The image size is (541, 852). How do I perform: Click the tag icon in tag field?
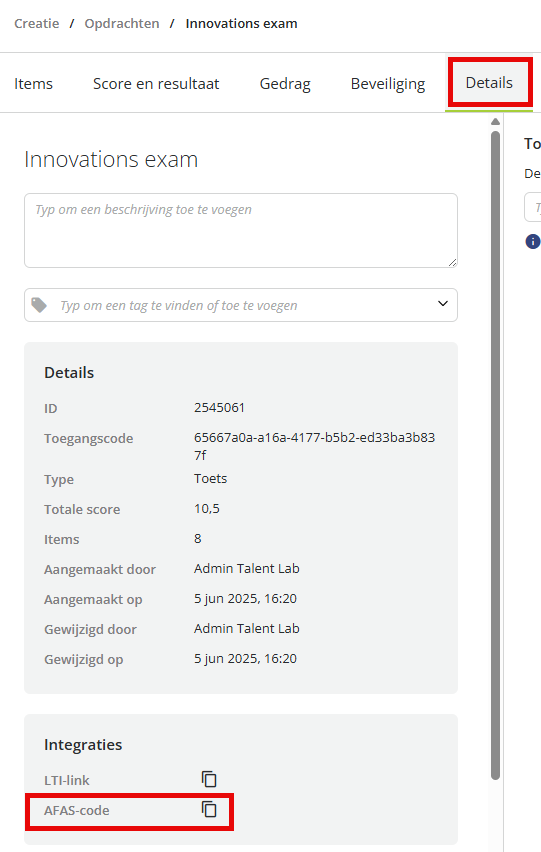point(39,305)
